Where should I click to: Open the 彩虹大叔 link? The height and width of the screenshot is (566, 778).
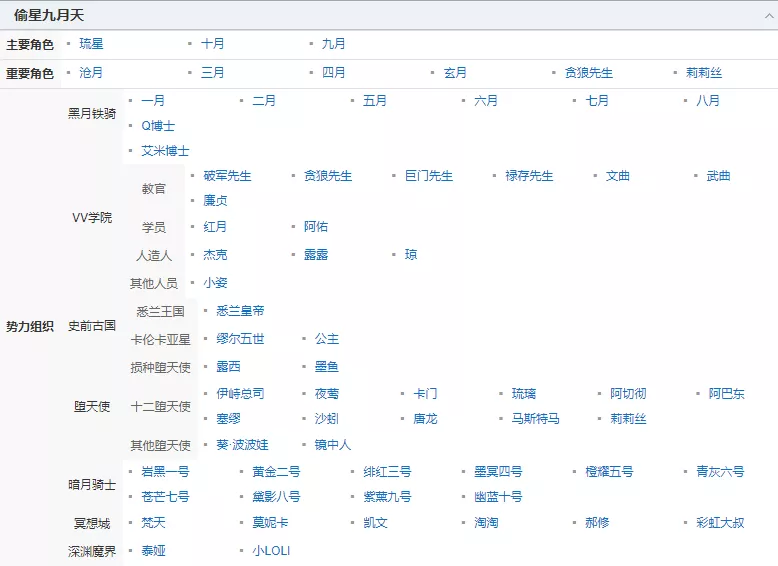point(720,523)
